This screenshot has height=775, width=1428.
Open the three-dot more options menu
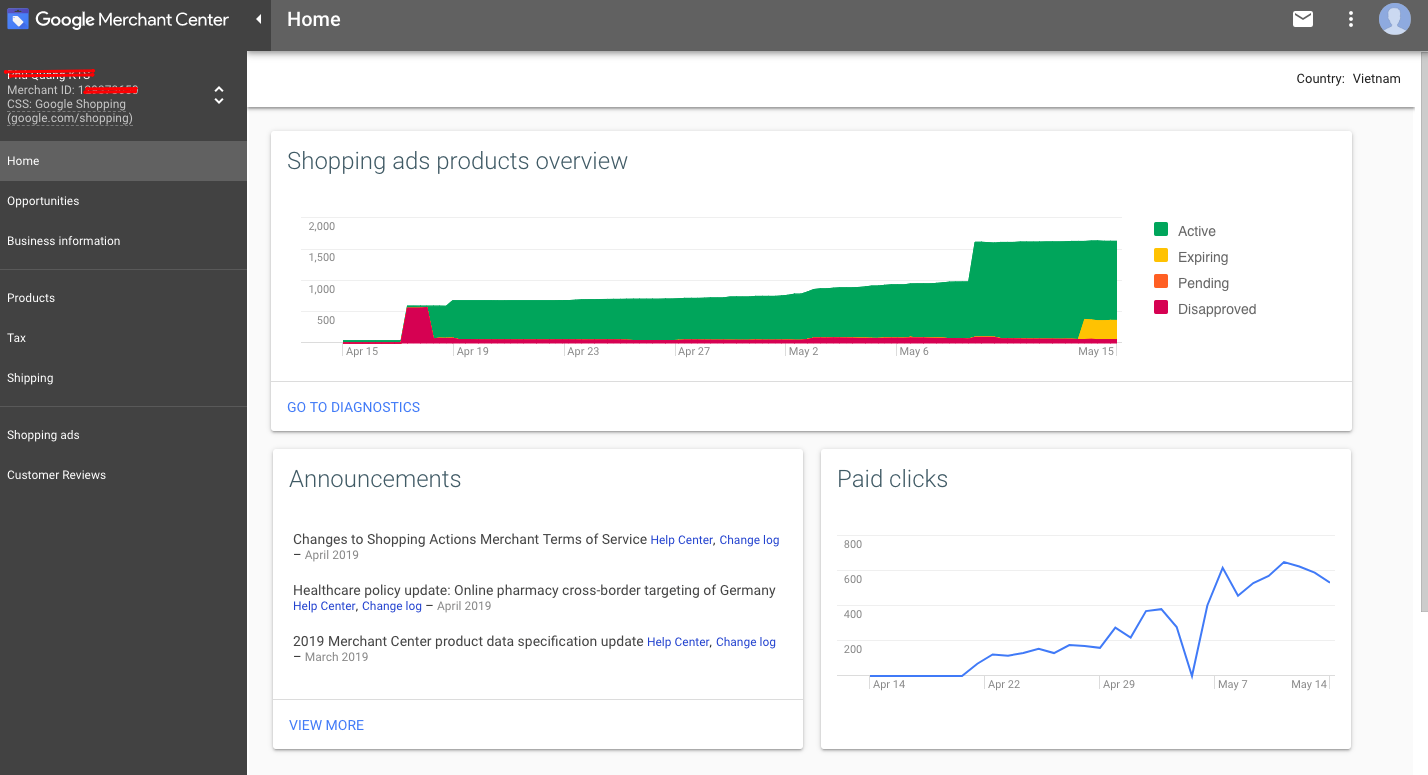(1351, 19)
